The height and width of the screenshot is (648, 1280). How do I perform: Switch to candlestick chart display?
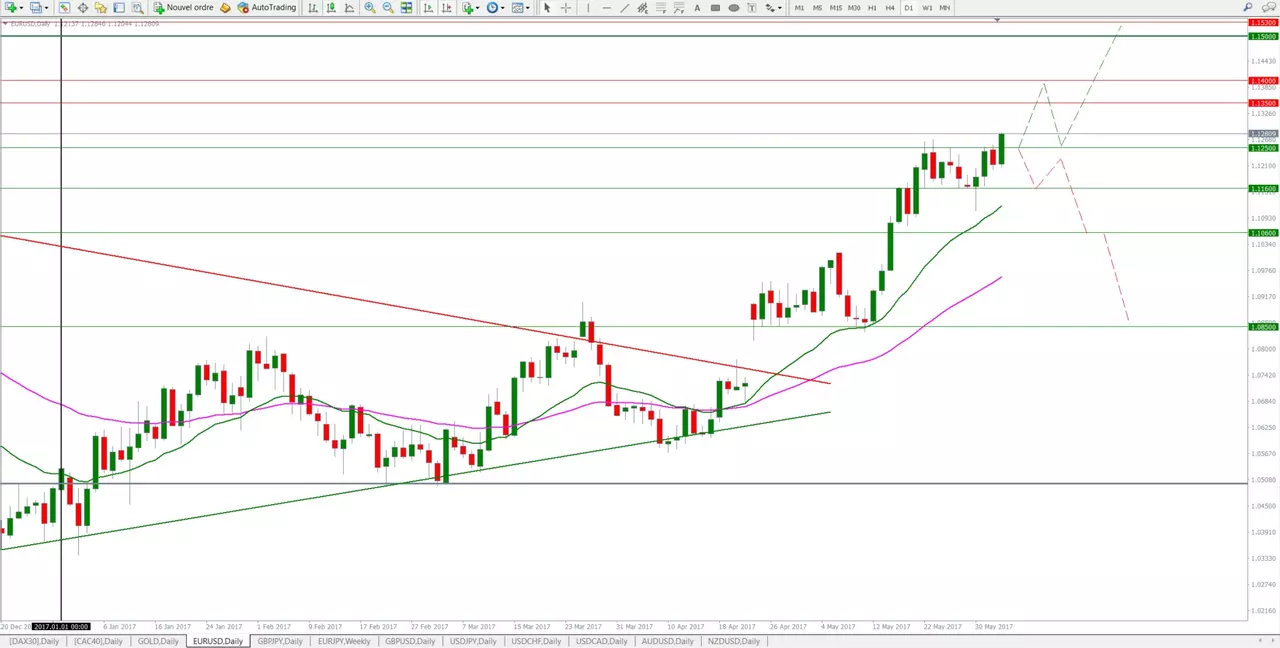coord(331,7)
